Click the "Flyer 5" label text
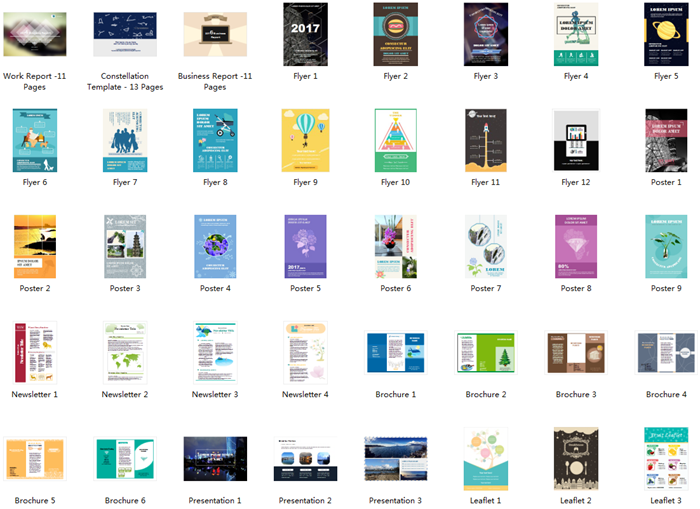This screenshot has width=700, height=509. (x=666, y=76)
